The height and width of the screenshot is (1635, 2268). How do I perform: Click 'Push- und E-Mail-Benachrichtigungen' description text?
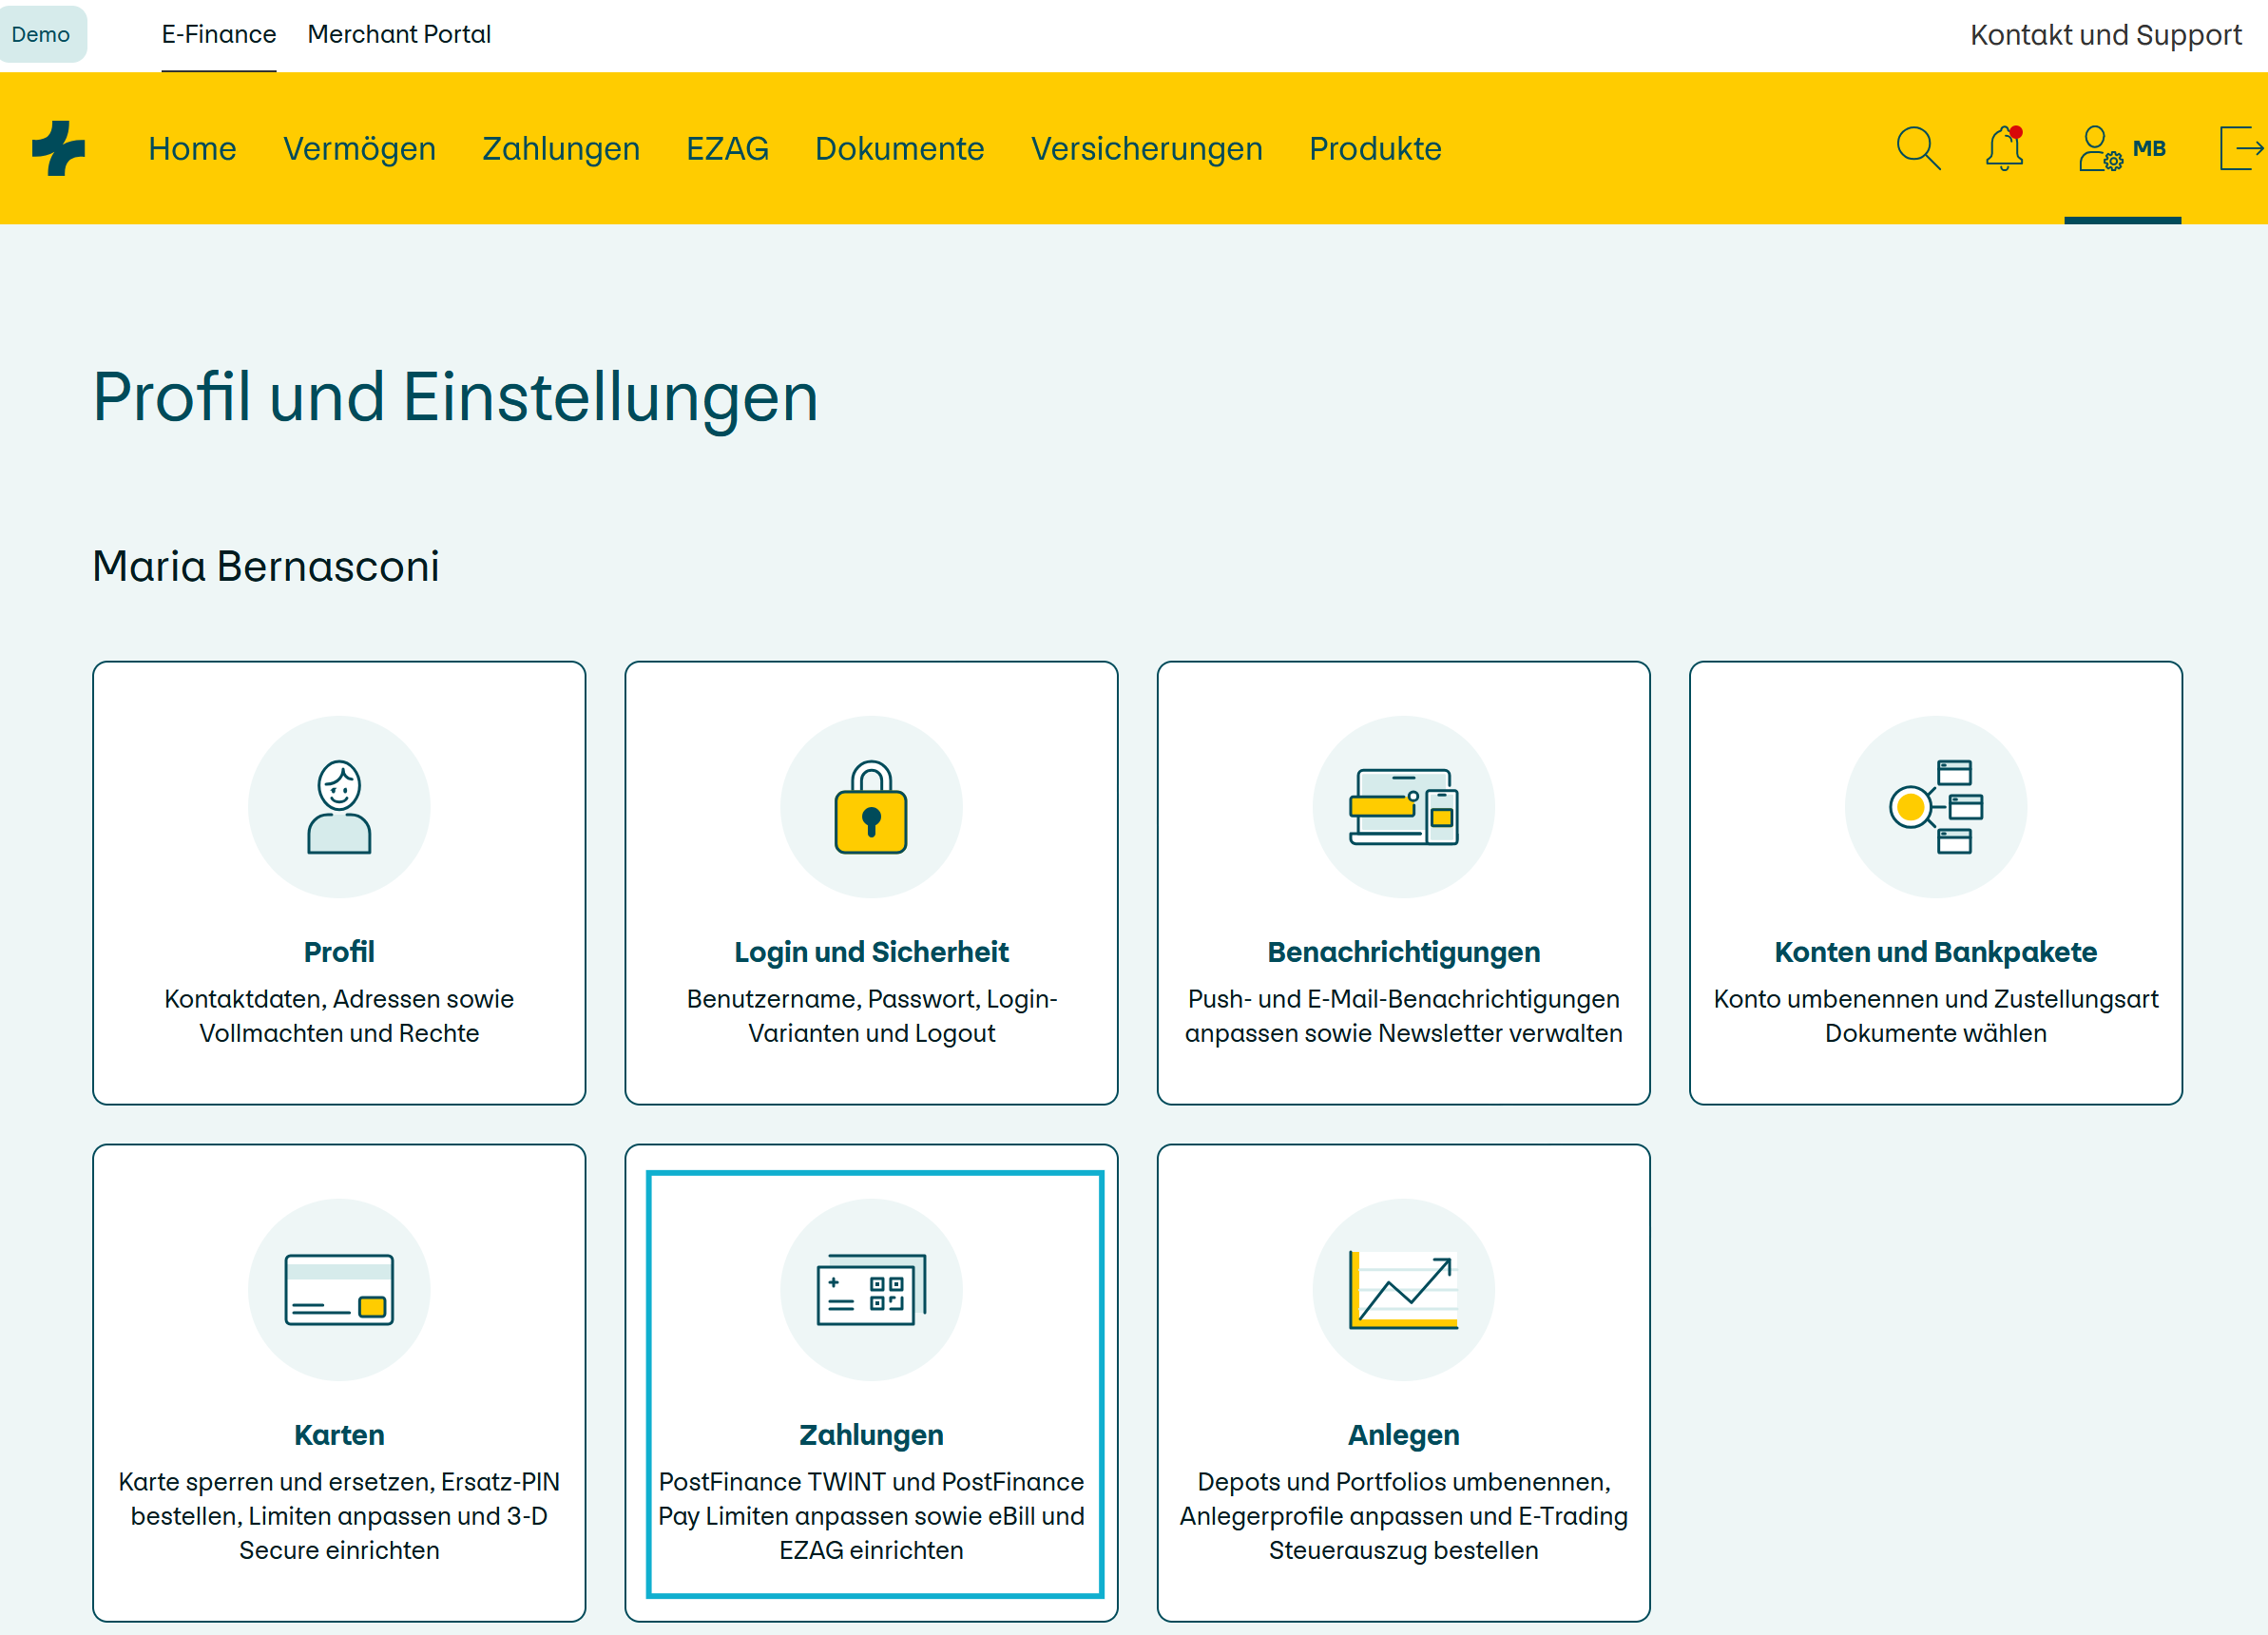click(1403, 998)
